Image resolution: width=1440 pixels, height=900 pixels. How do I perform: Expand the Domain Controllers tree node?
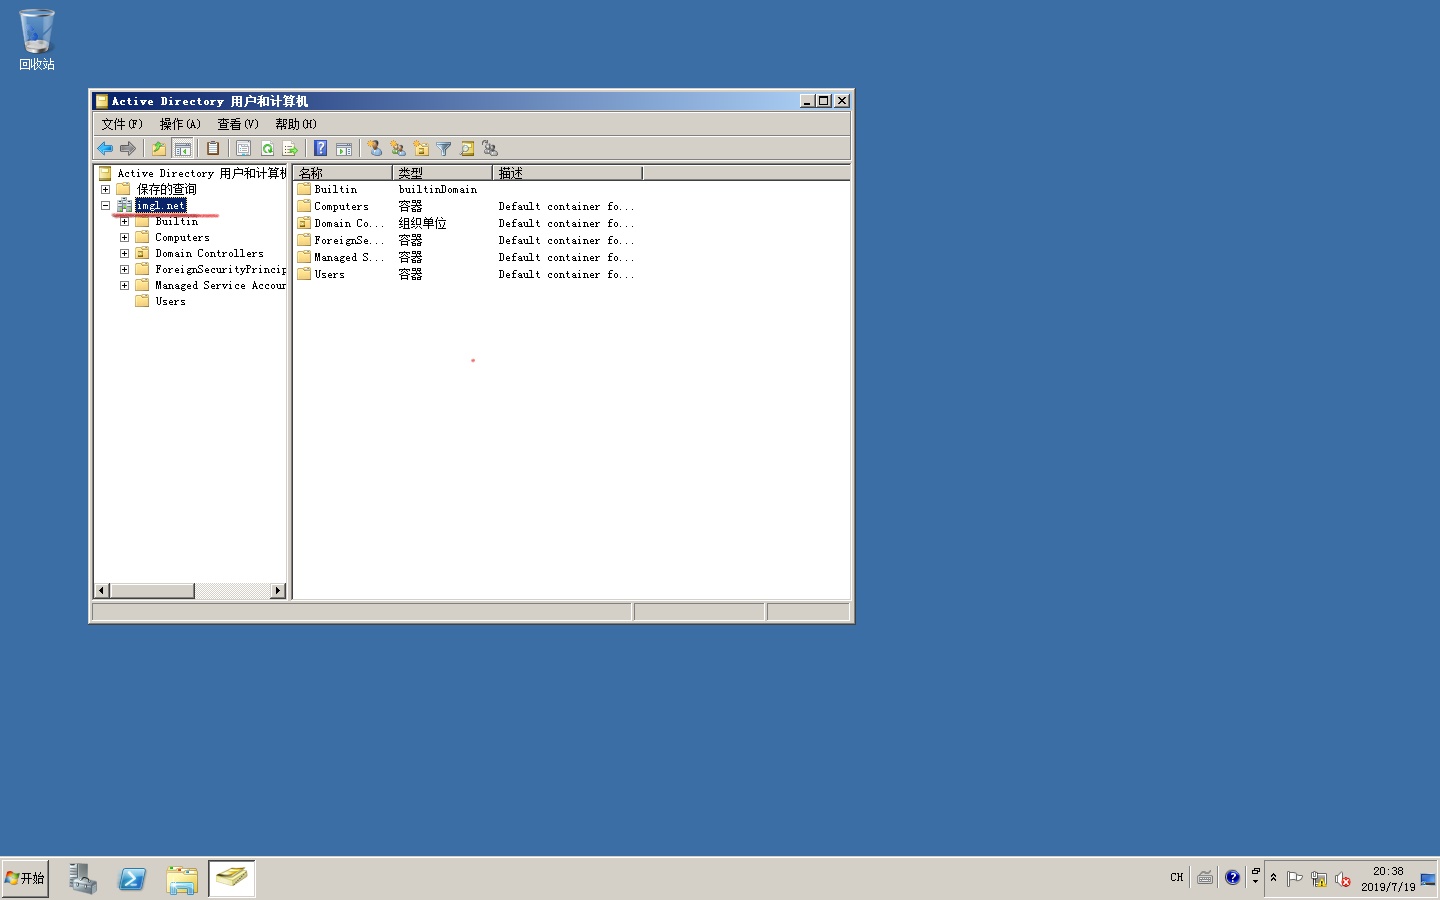pos(124,253)
